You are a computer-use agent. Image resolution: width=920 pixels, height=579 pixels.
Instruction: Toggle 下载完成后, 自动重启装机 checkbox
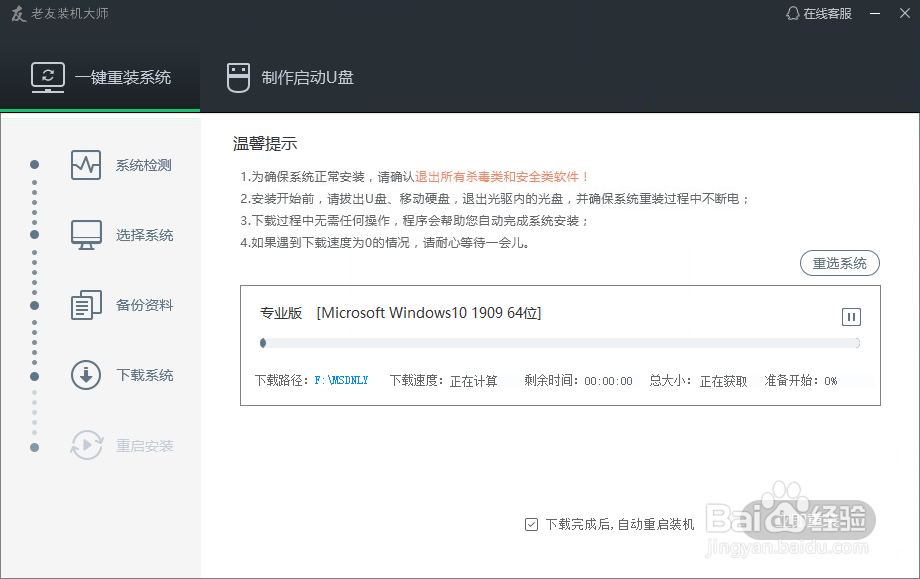point(531,524)
